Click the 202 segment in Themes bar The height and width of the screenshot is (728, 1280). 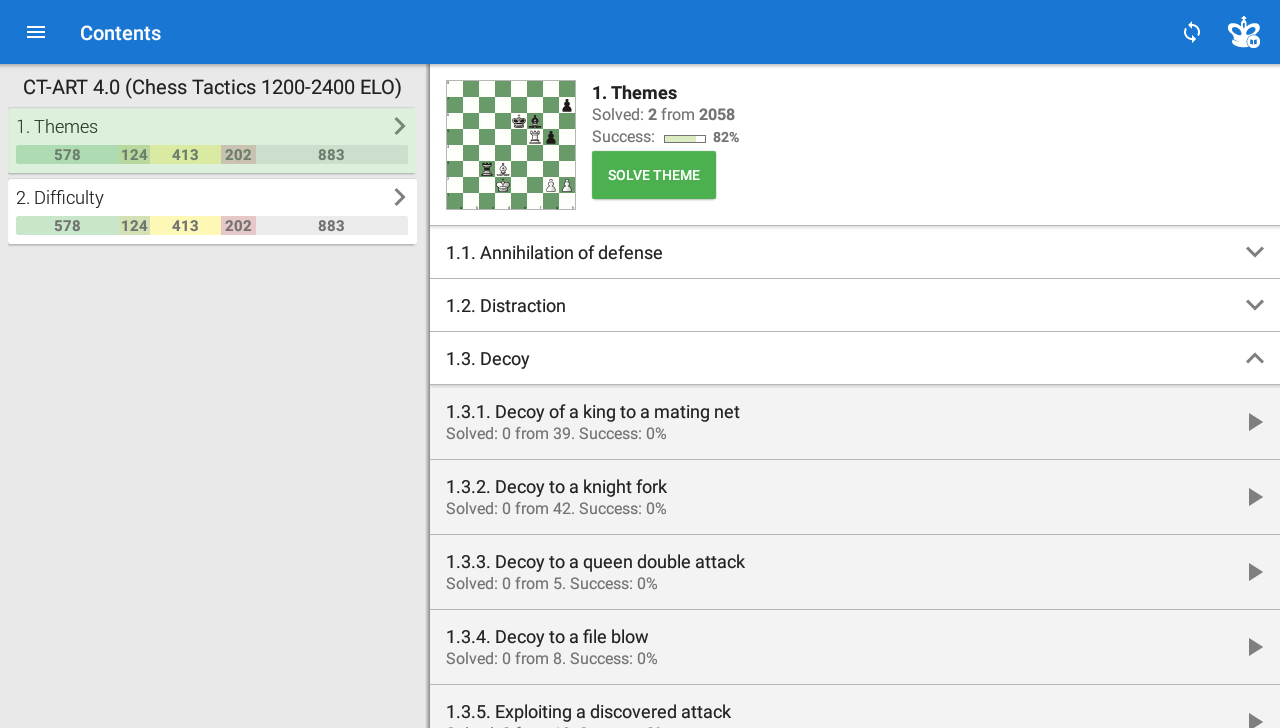point(238,155)
